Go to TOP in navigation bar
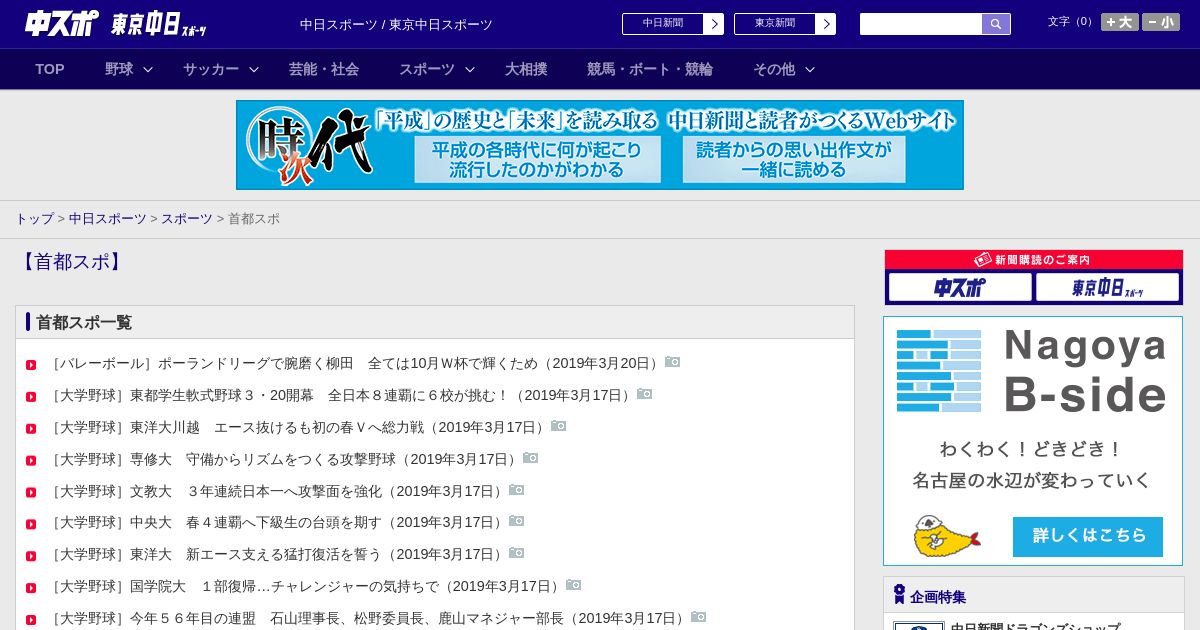This screenshot has width=1200, height=630. 50,69
